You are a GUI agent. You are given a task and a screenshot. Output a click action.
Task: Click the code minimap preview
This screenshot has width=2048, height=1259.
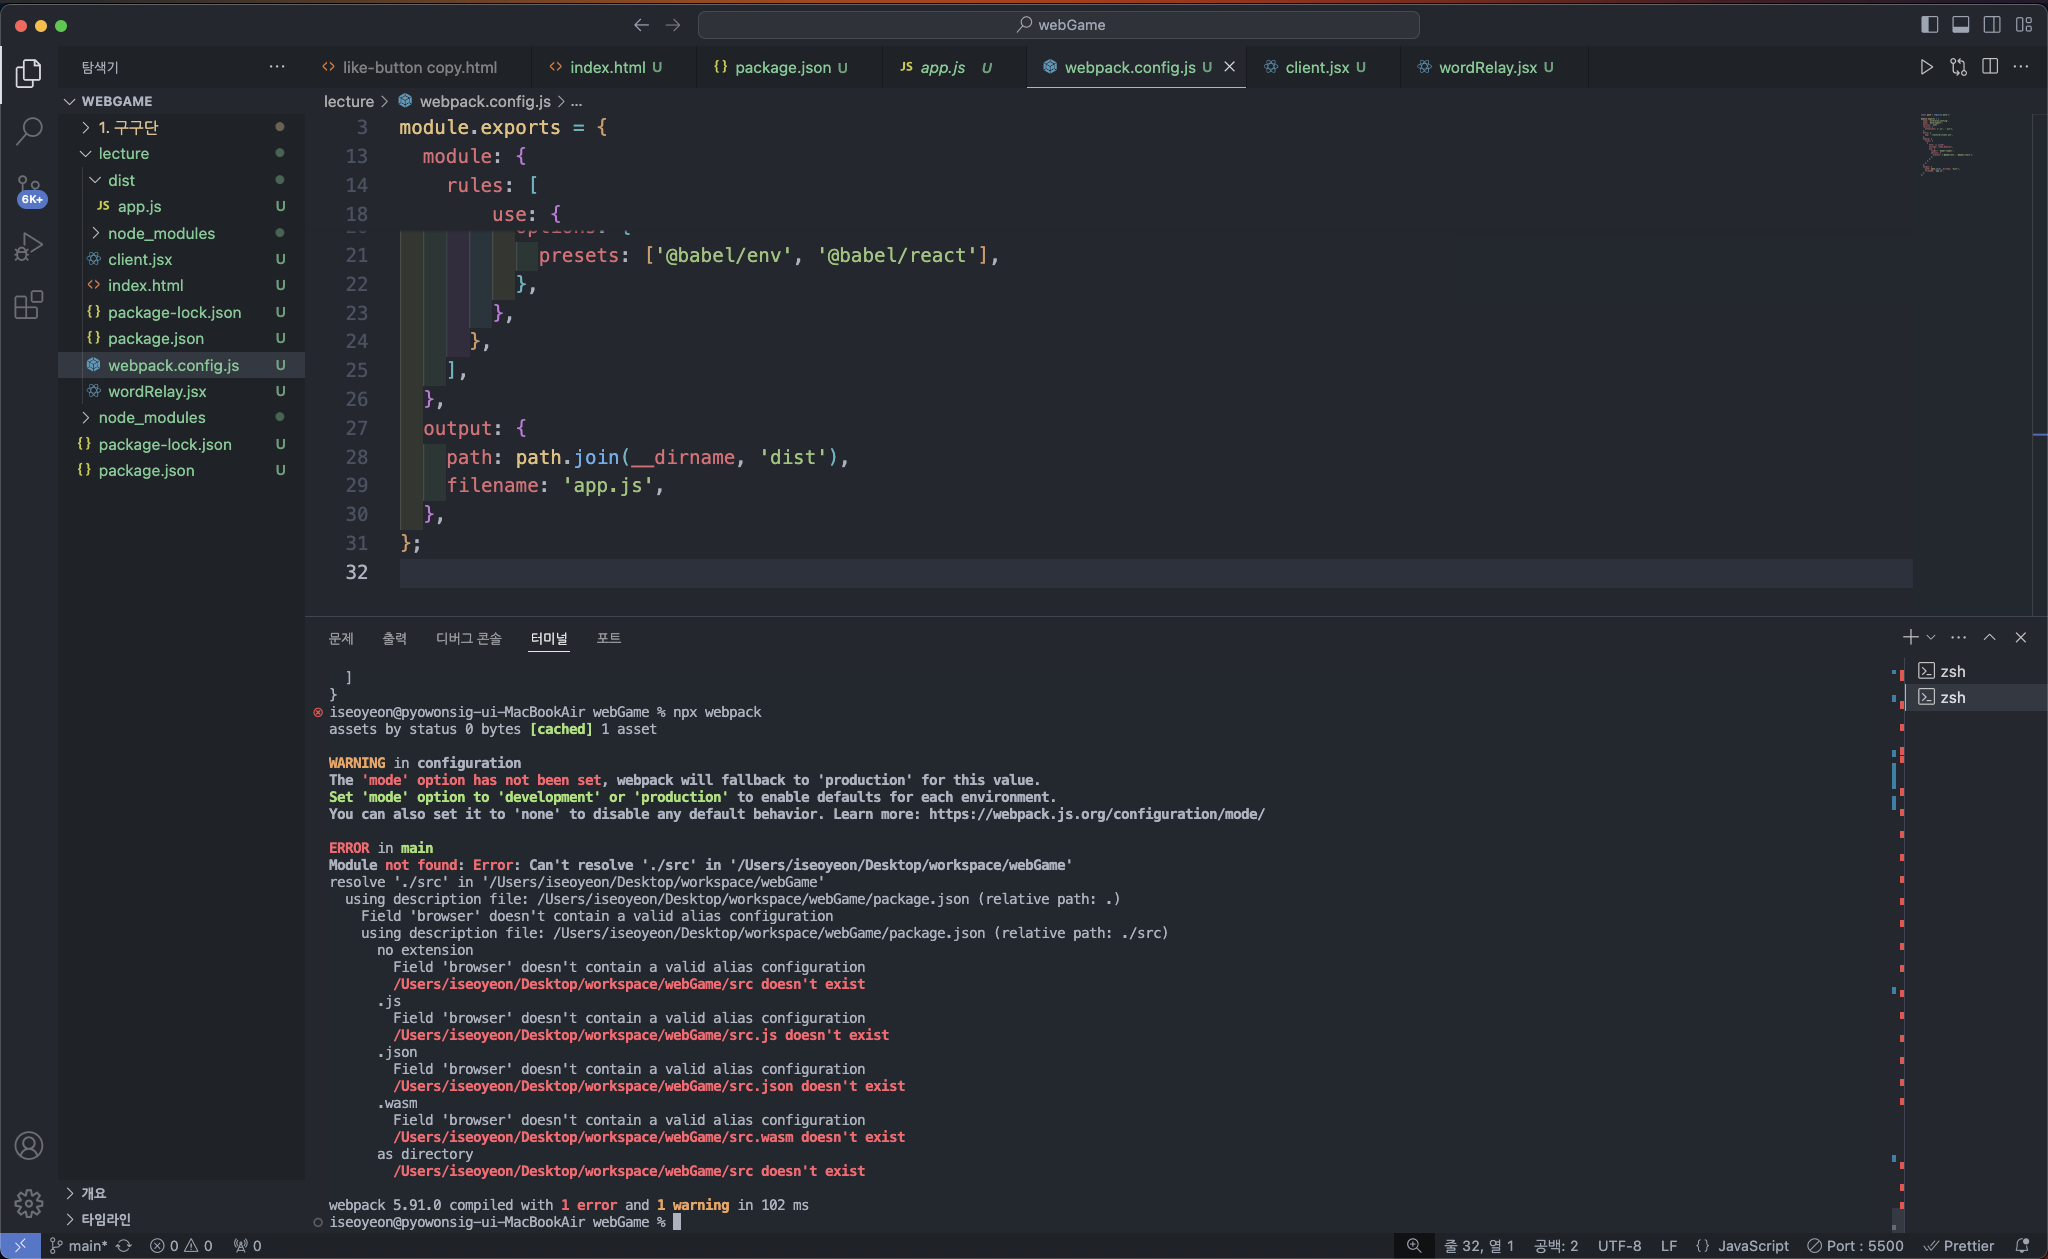tap(1944, 143)
